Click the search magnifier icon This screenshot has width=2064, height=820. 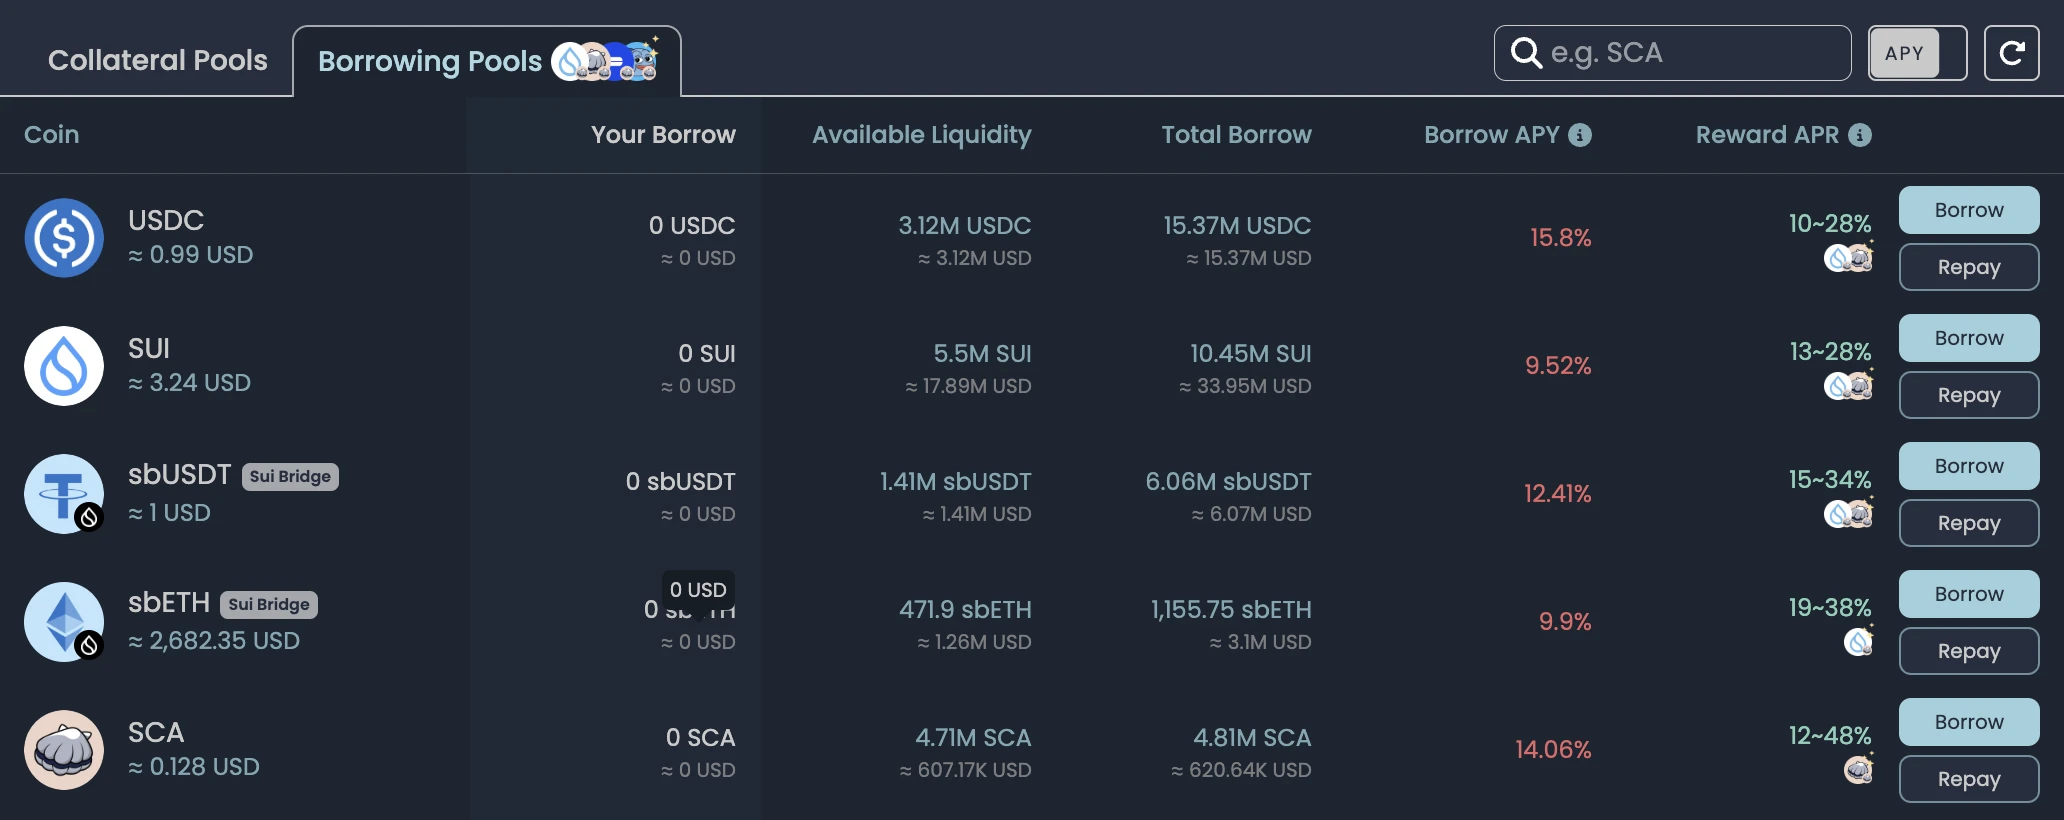(x=1526, y=53)
